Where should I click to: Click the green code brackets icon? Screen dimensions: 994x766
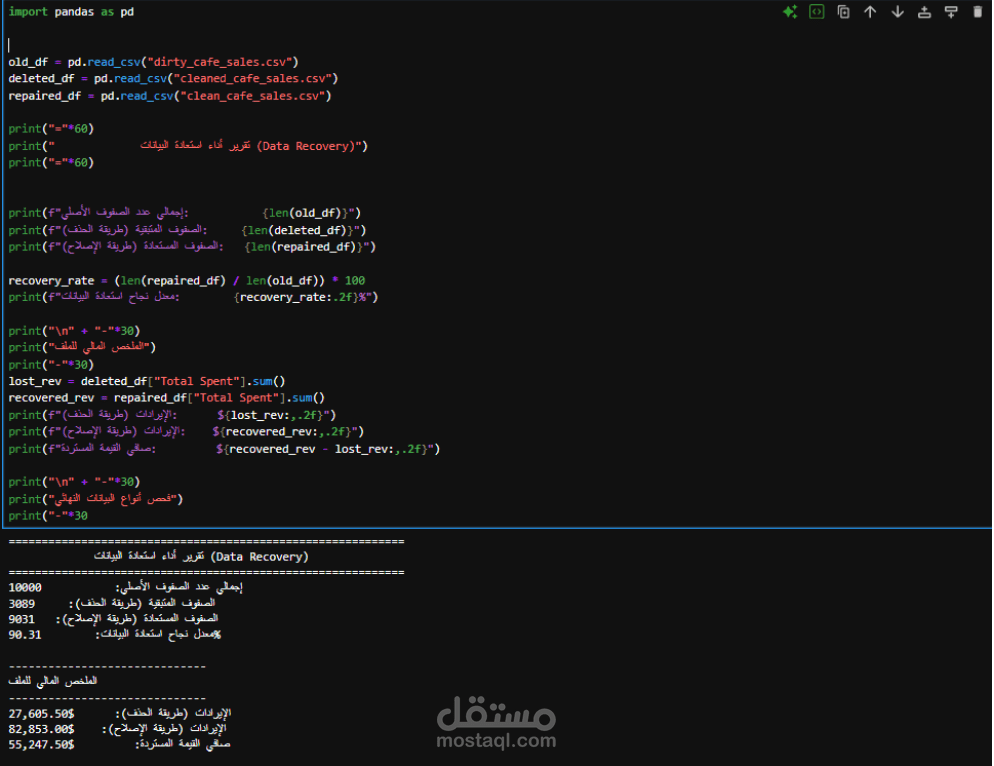pos(816,12)
